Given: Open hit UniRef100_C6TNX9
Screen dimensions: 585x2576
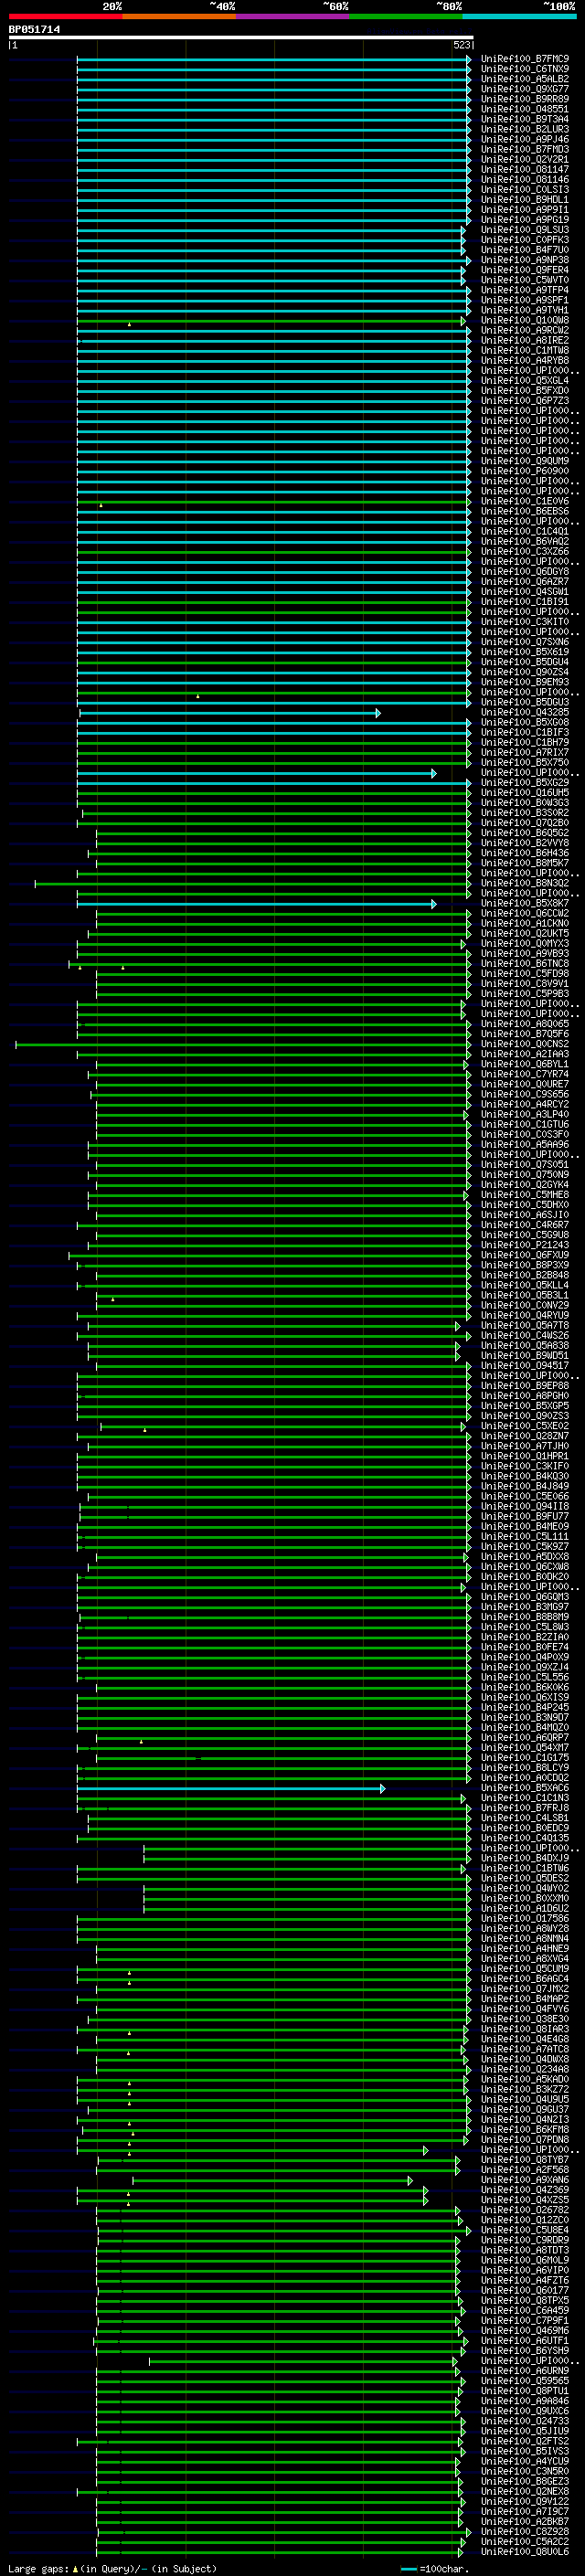Looking at the screenshot, I should tap(525, 69).
